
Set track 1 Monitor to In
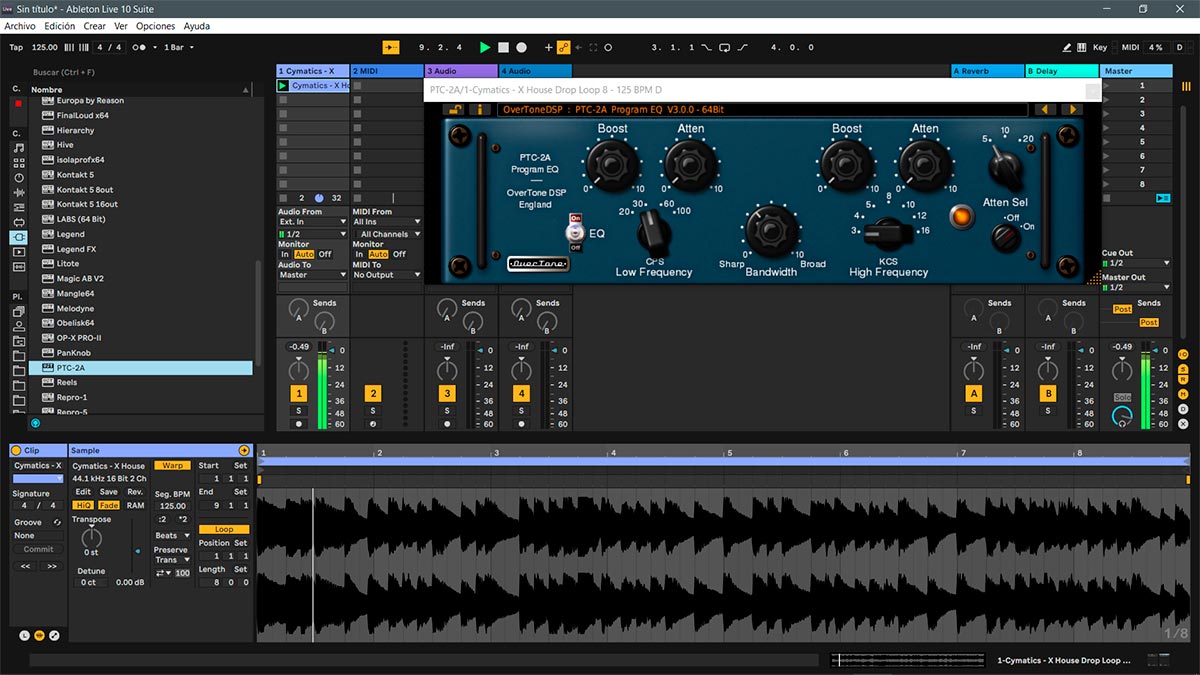click(285, 254)
